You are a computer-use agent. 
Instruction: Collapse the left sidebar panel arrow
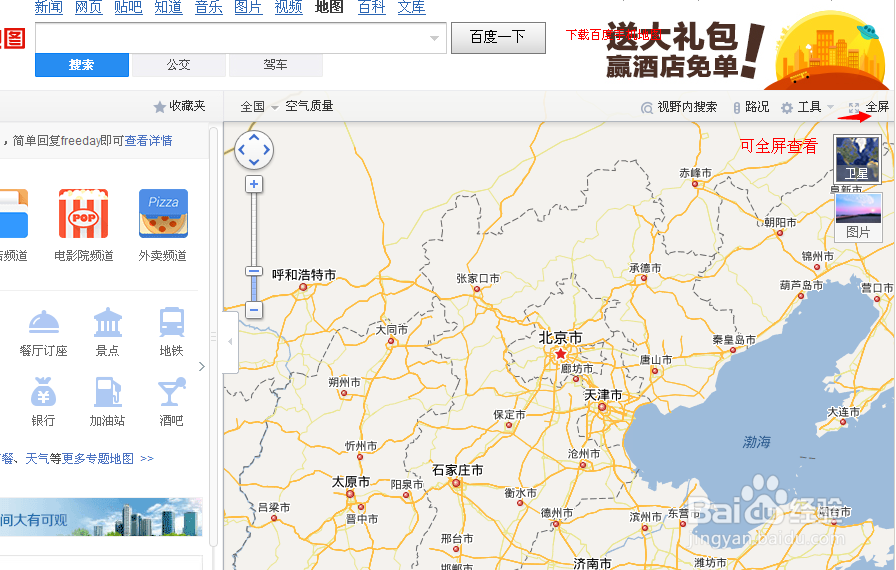pyautogui.click(x=230, y=342)
